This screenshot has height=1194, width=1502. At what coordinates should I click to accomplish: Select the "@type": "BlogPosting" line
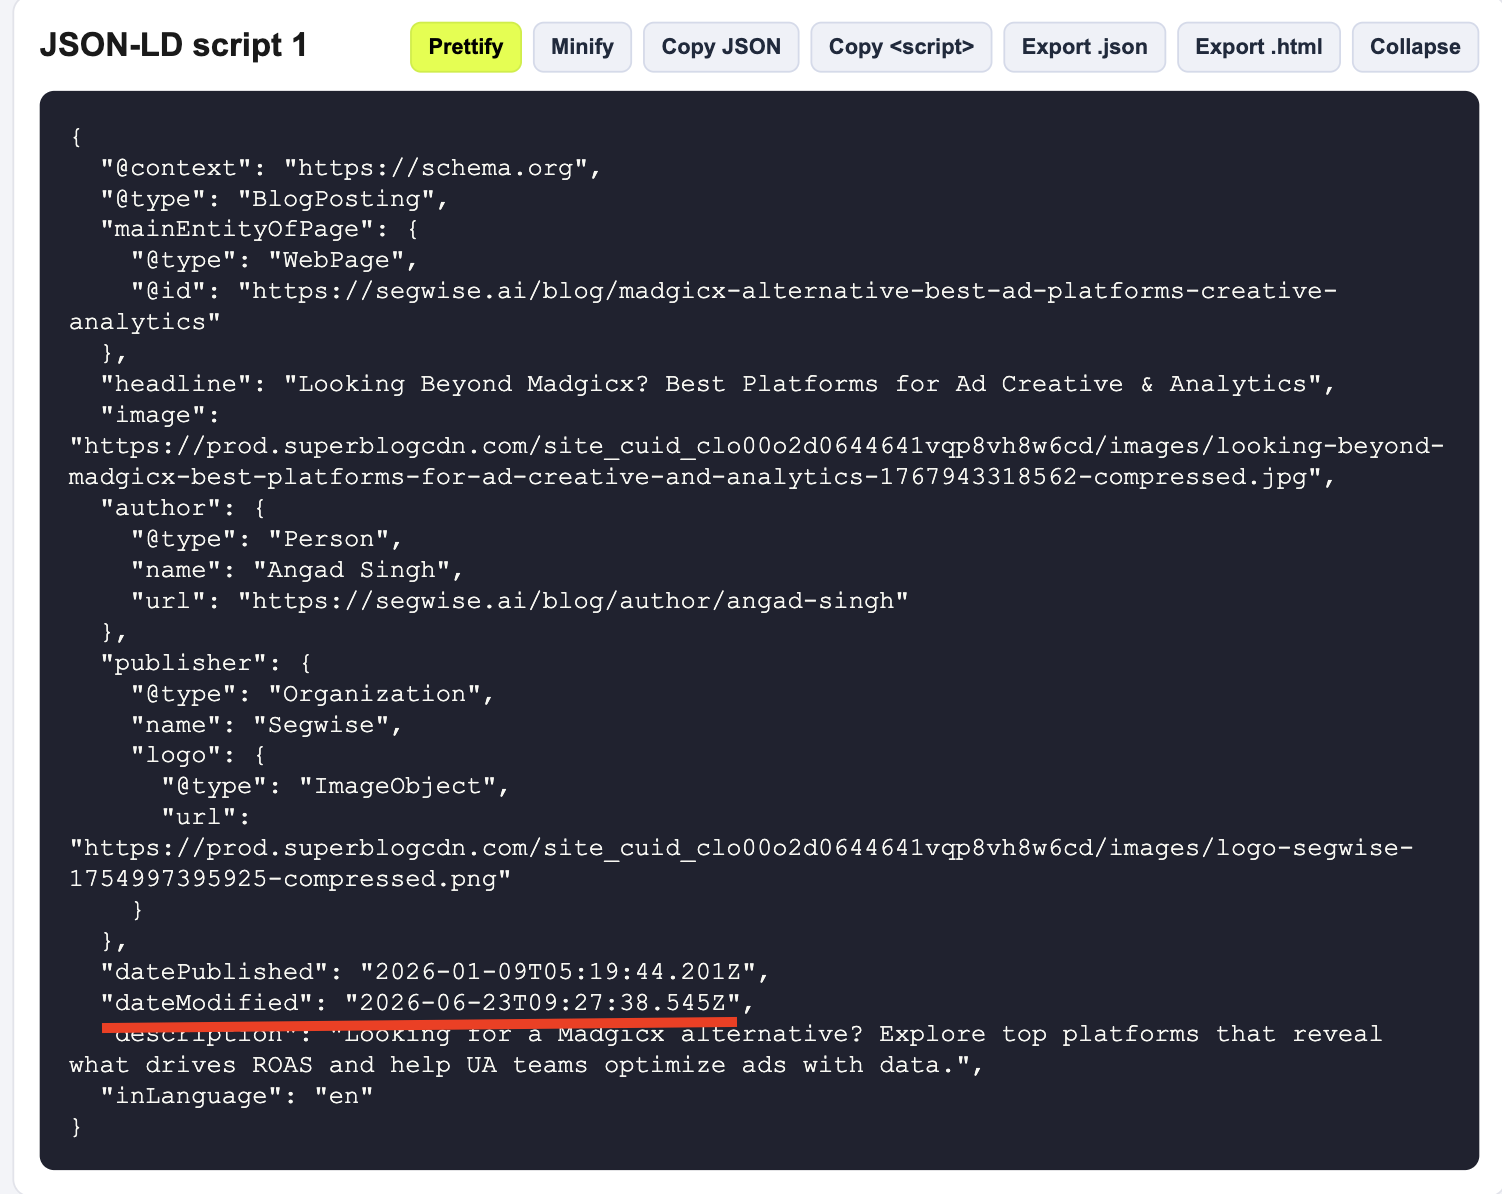(x=274, y=199)
